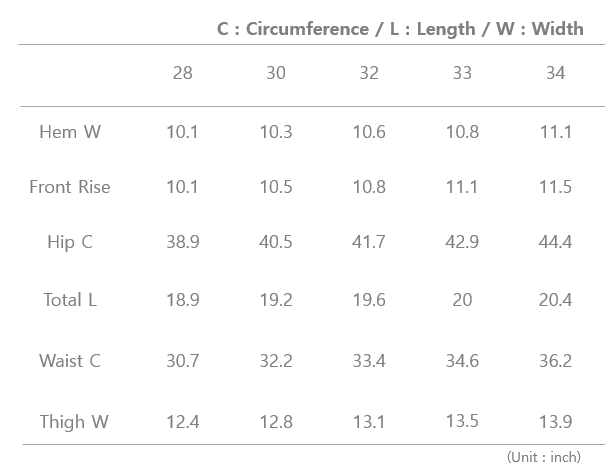Select the Hem W value 10.3
The height and width of the screenshot is (469, 605).
pyautogui.click(x=275, y=132)
